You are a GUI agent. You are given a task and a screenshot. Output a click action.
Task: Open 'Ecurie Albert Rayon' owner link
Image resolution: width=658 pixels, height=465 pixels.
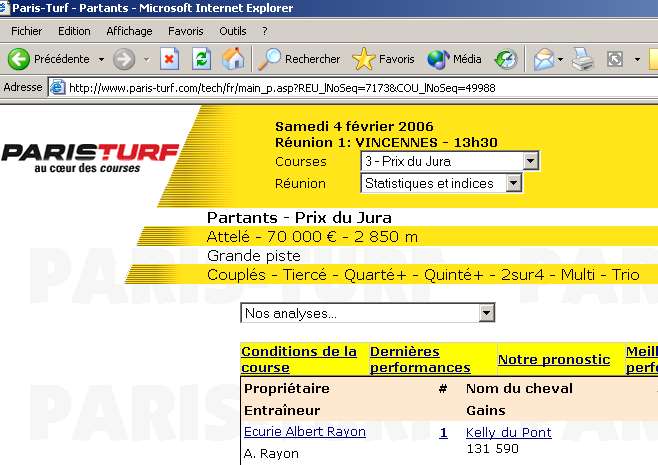(x=305, y=431)
